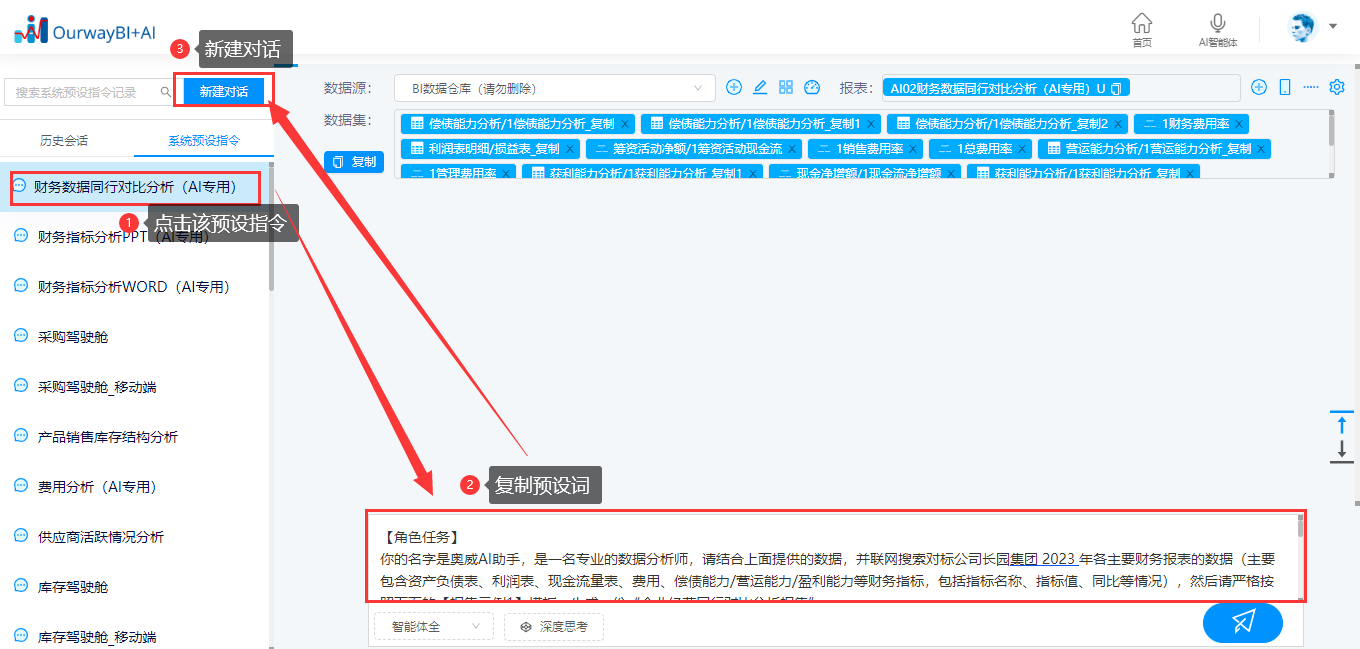Click the mobile phone preview icon
This screenshot has width=1360, height=649.
tap(1285, 87)
